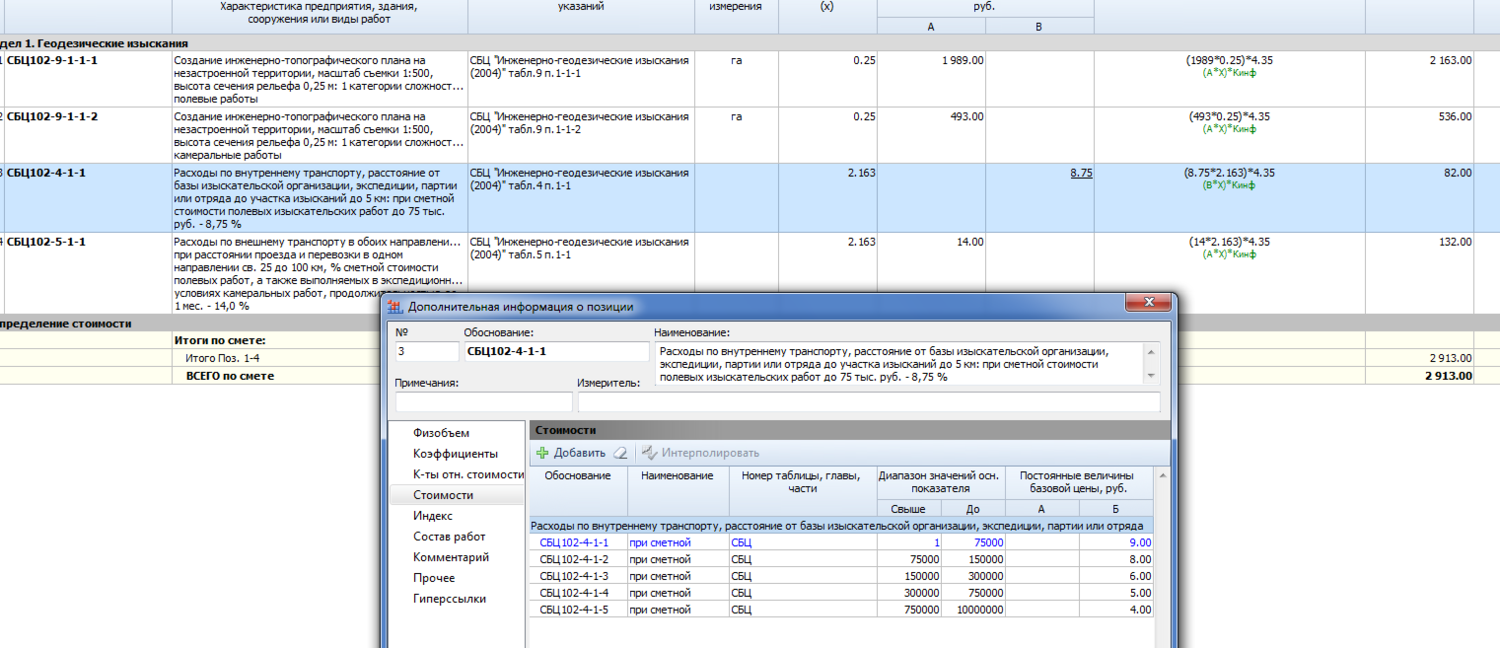Show the Гиперссылки section
1500x648 pixels.
(449, 599)
